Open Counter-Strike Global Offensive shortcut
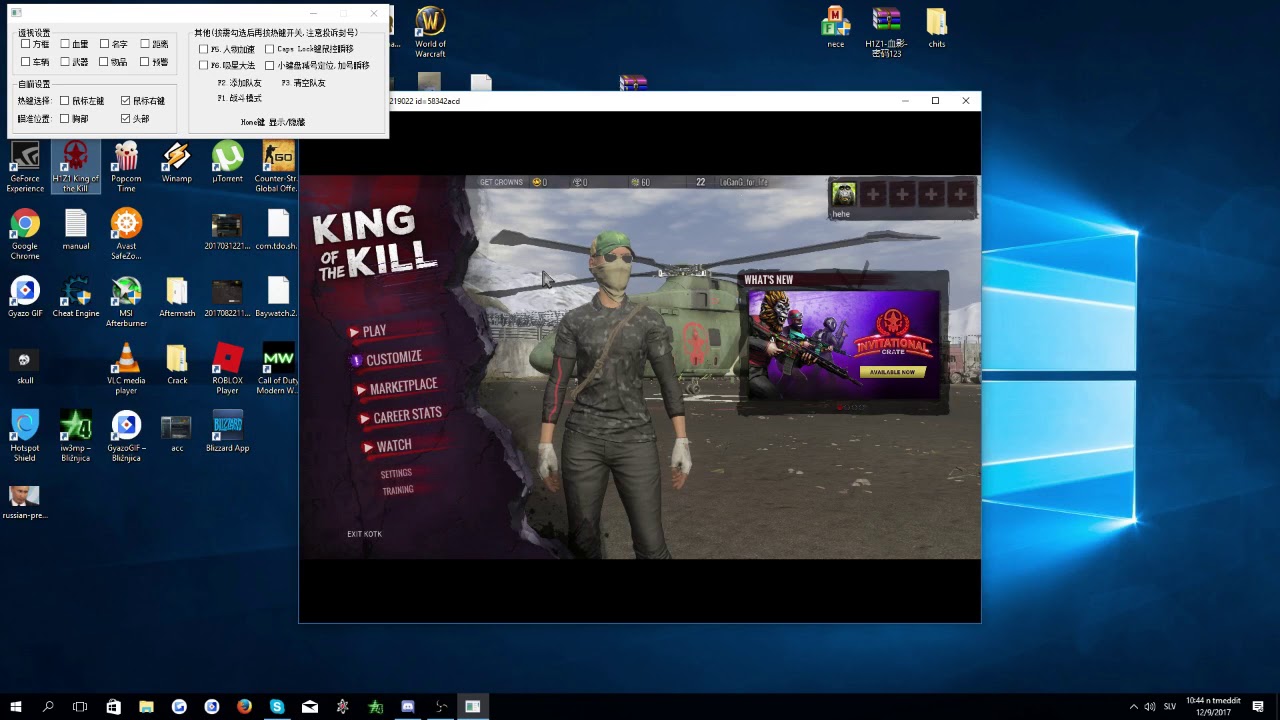1280x720 pixels. 278,166
